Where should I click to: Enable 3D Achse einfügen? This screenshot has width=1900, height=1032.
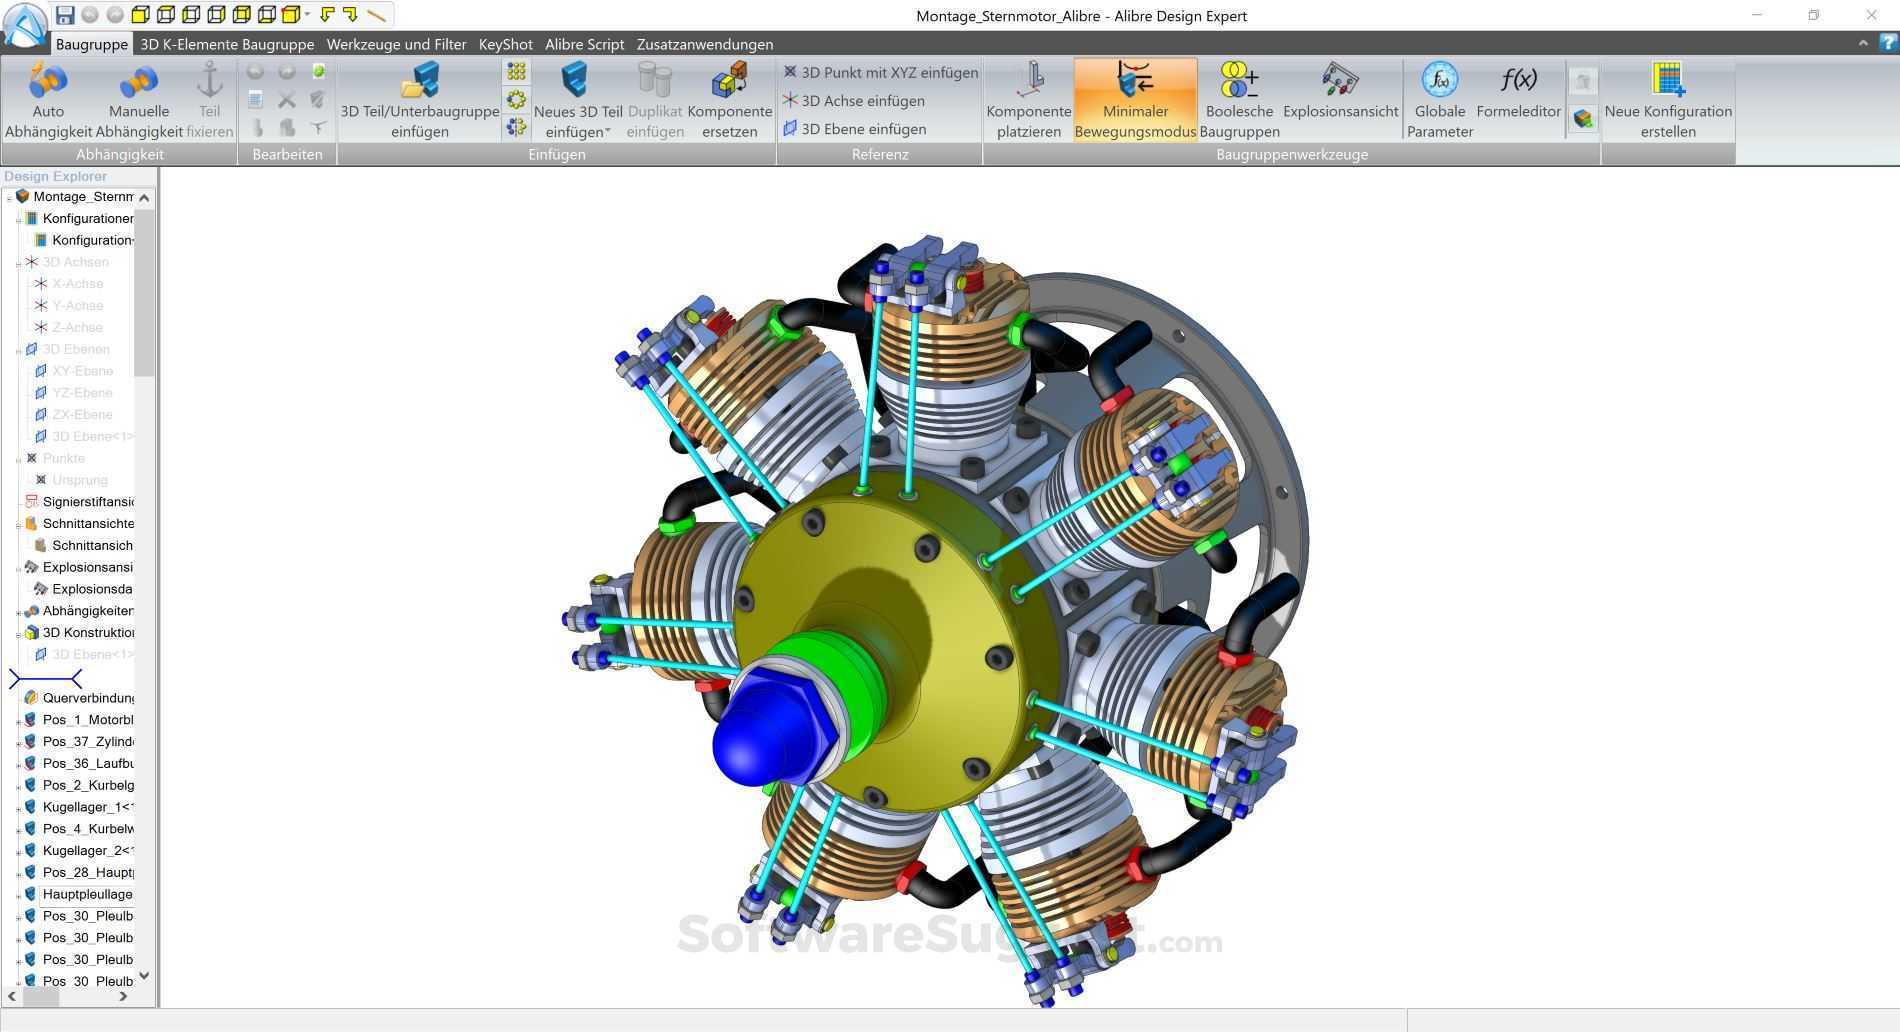point(859,100)
